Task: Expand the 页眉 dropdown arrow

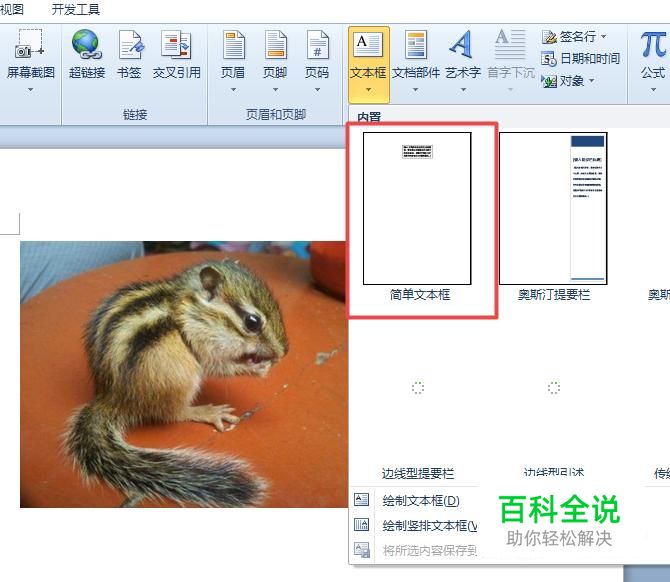Action: [x=233, y=89]
